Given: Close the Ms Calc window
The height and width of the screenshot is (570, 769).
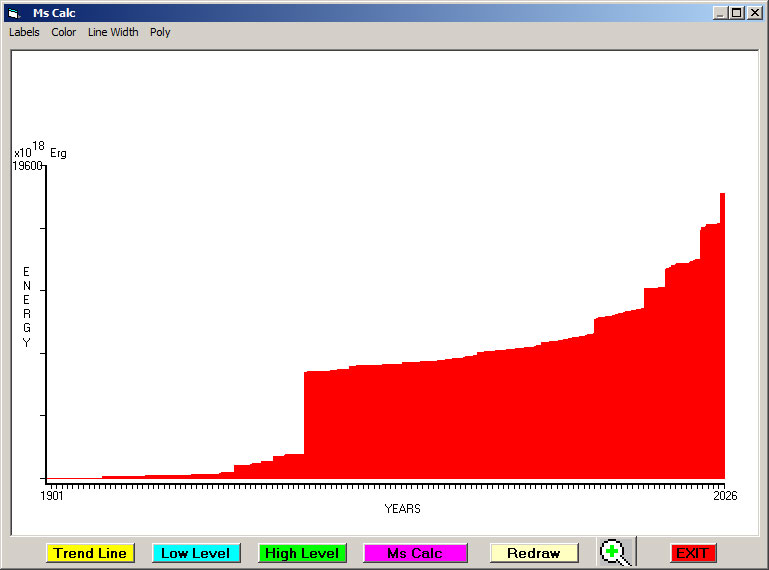Looking at the screenshot, I should [x=754, y=13].
